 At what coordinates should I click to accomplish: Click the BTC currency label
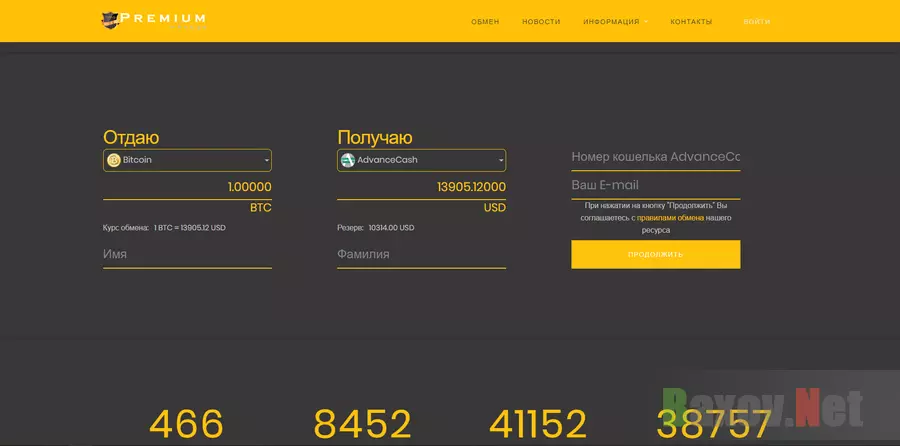click(x=261, y=208)
